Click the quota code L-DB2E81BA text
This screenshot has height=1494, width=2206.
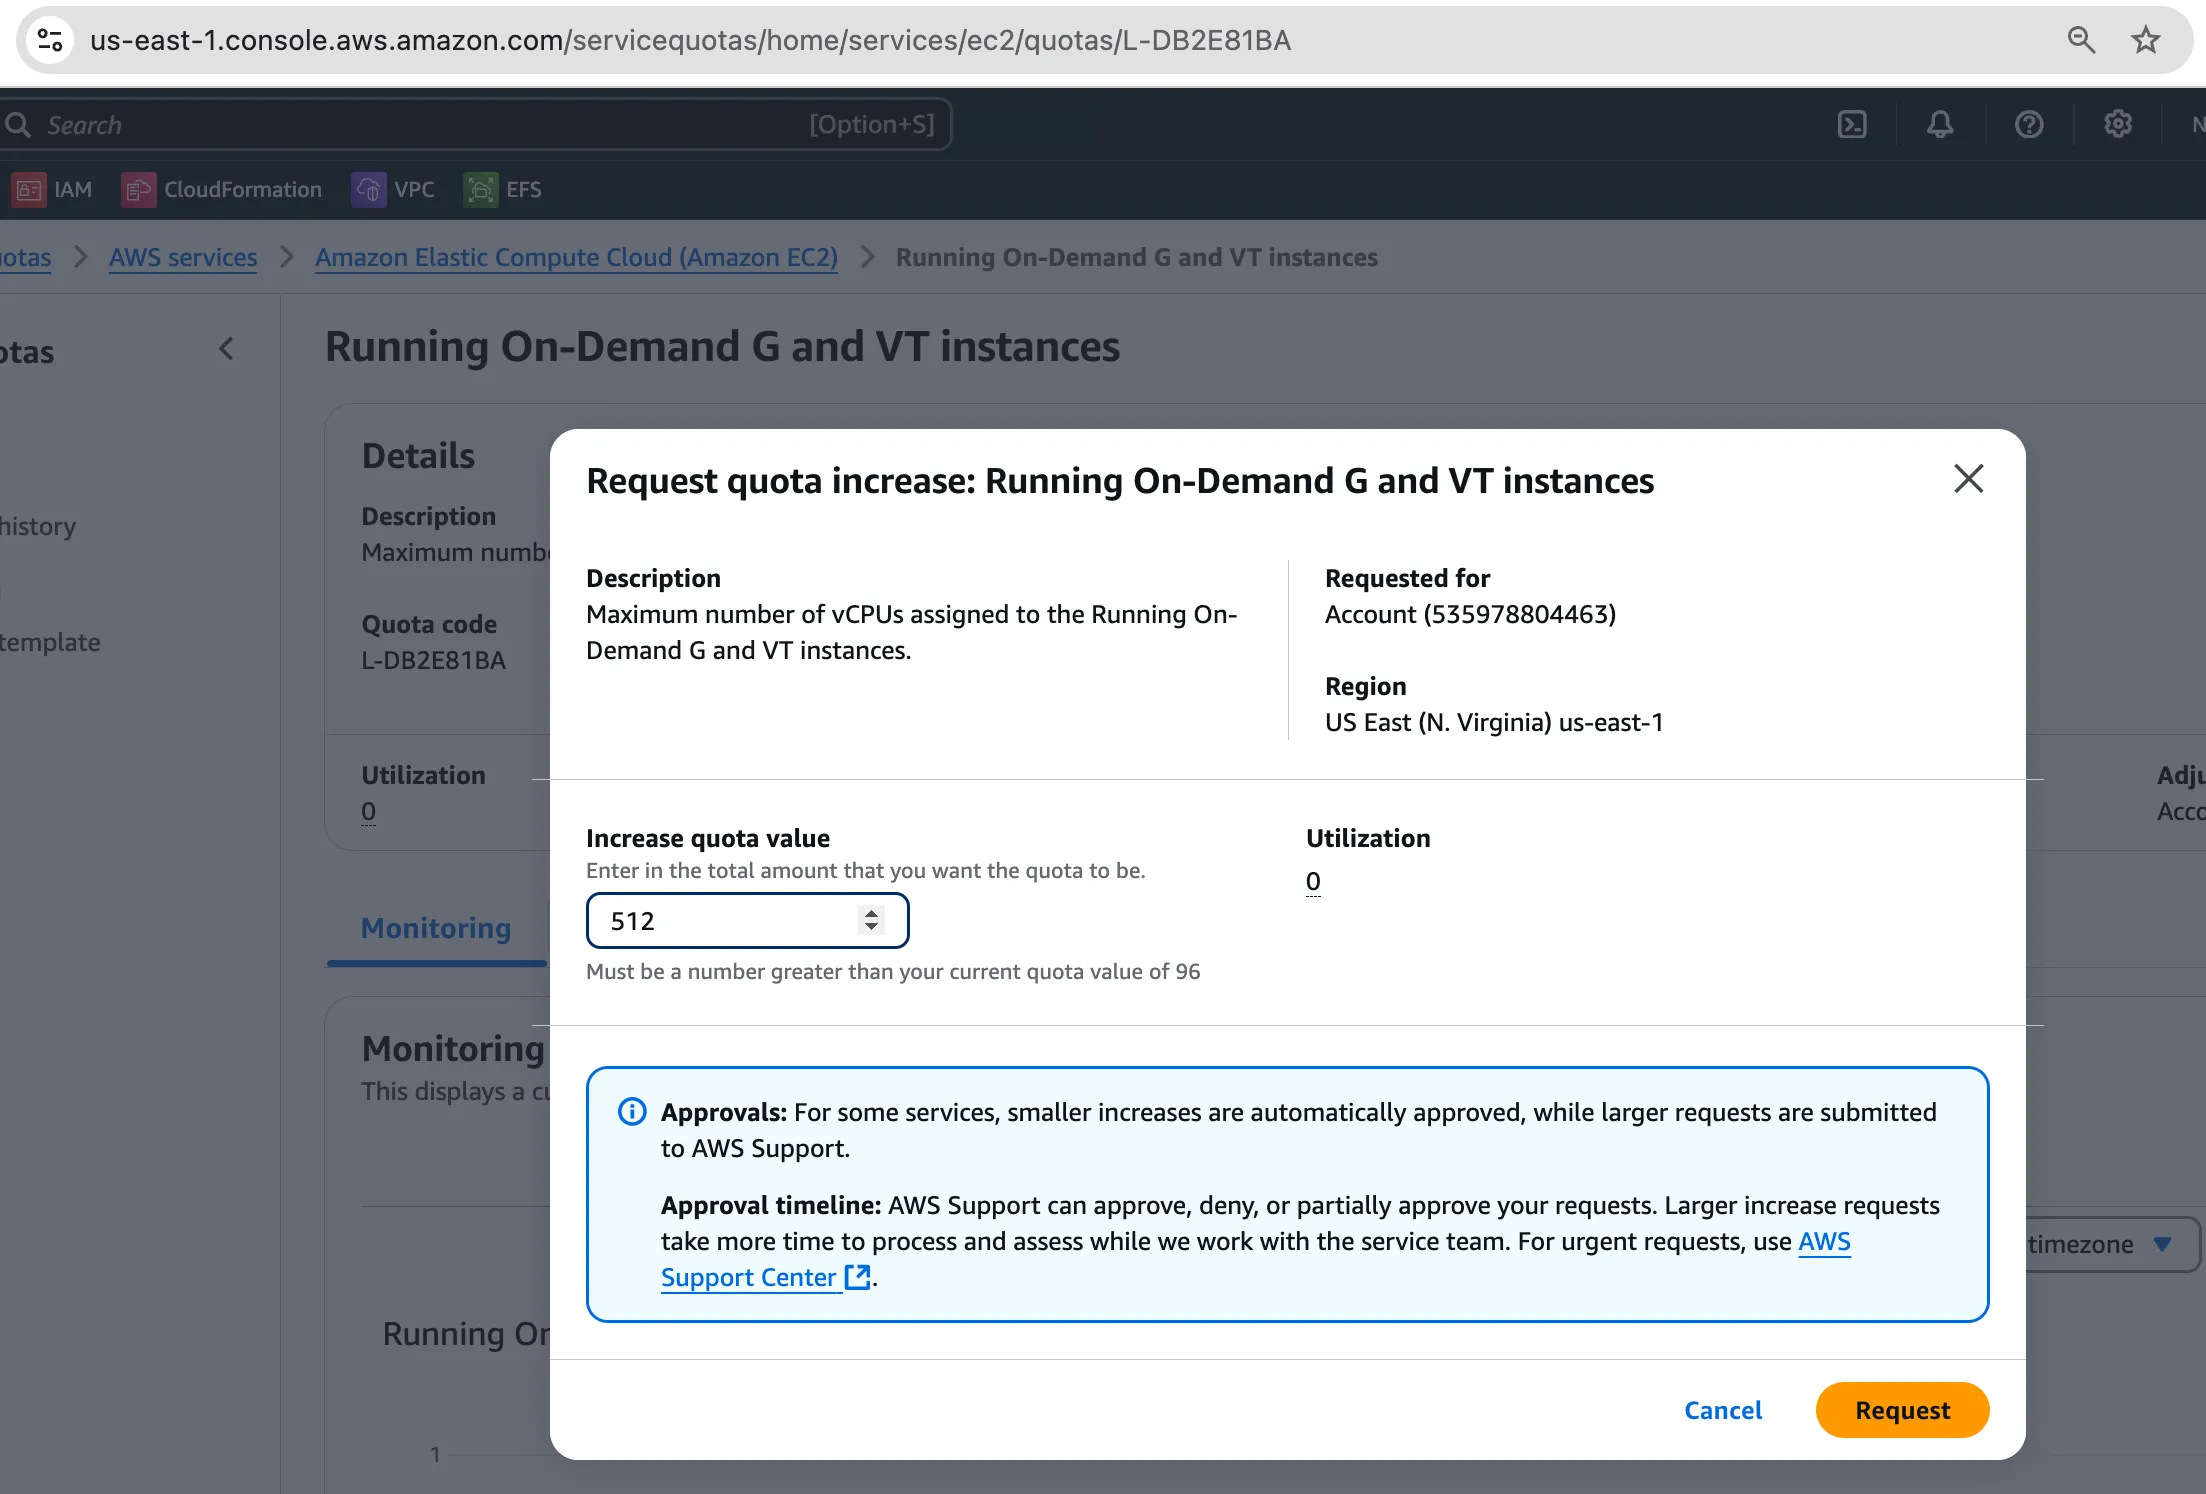[x=433, y=660]
